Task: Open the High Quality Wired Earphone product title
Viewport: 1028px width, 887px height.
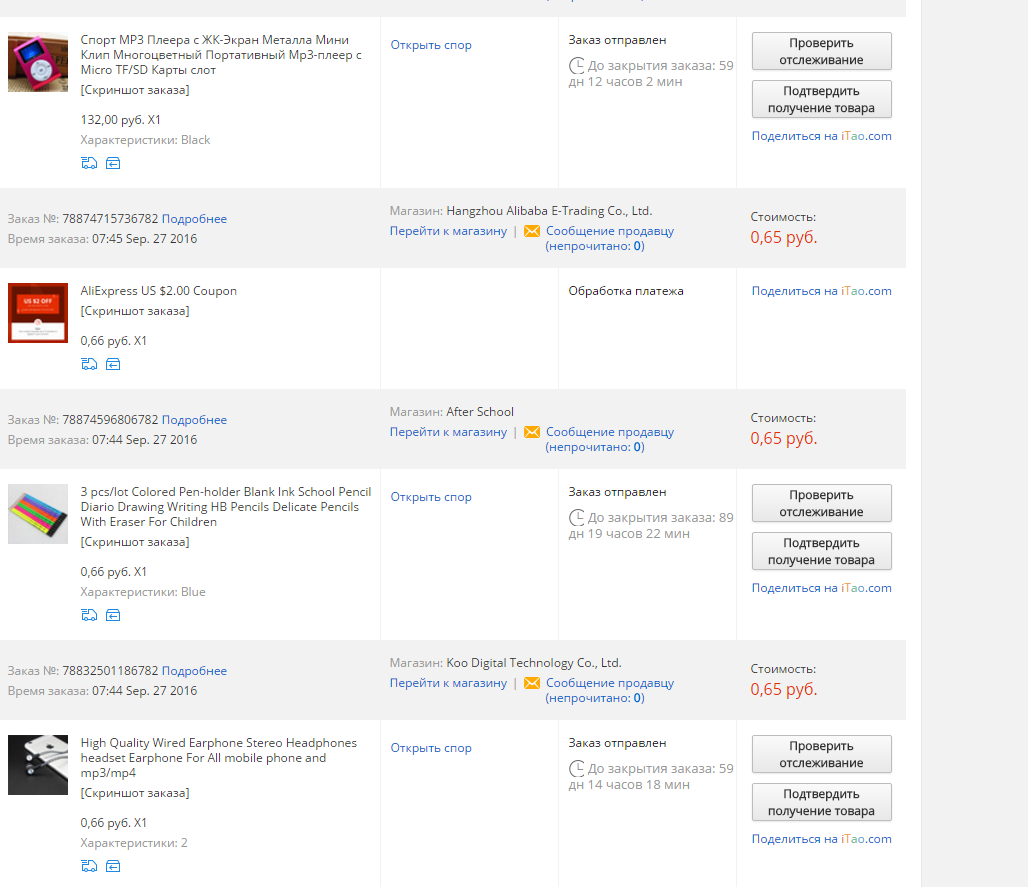Action: pyautogui.click(x=219, y=758)
